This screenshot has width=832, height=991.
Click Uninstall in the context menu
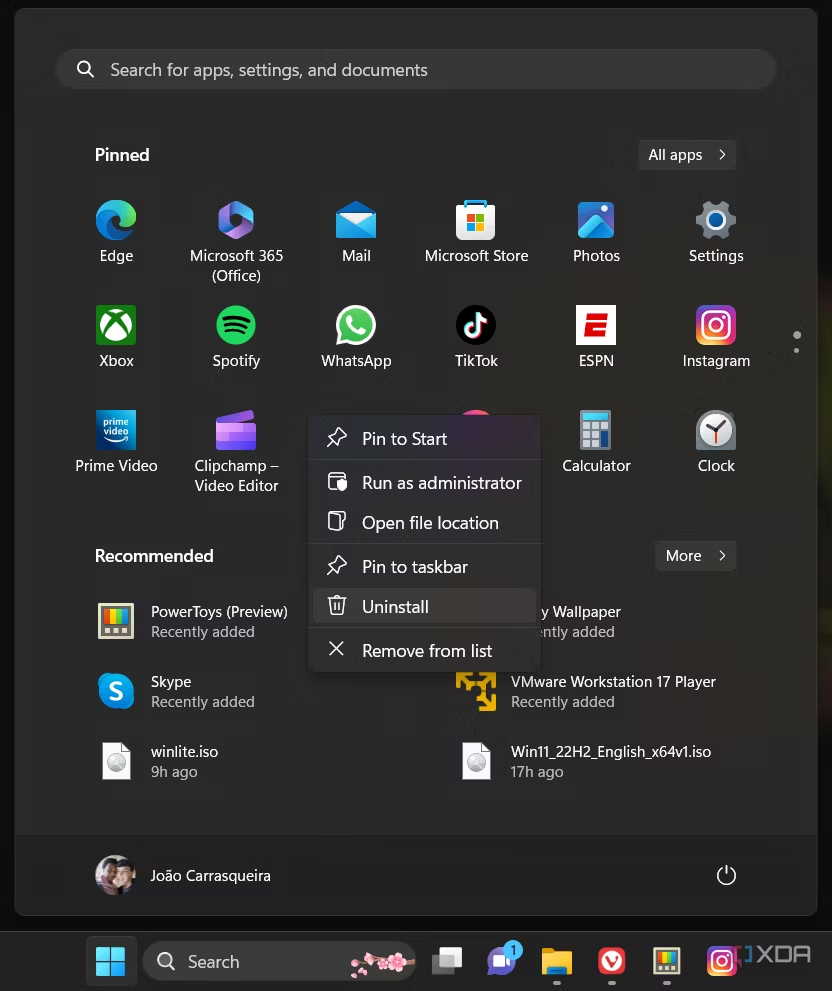pos(424,607)
